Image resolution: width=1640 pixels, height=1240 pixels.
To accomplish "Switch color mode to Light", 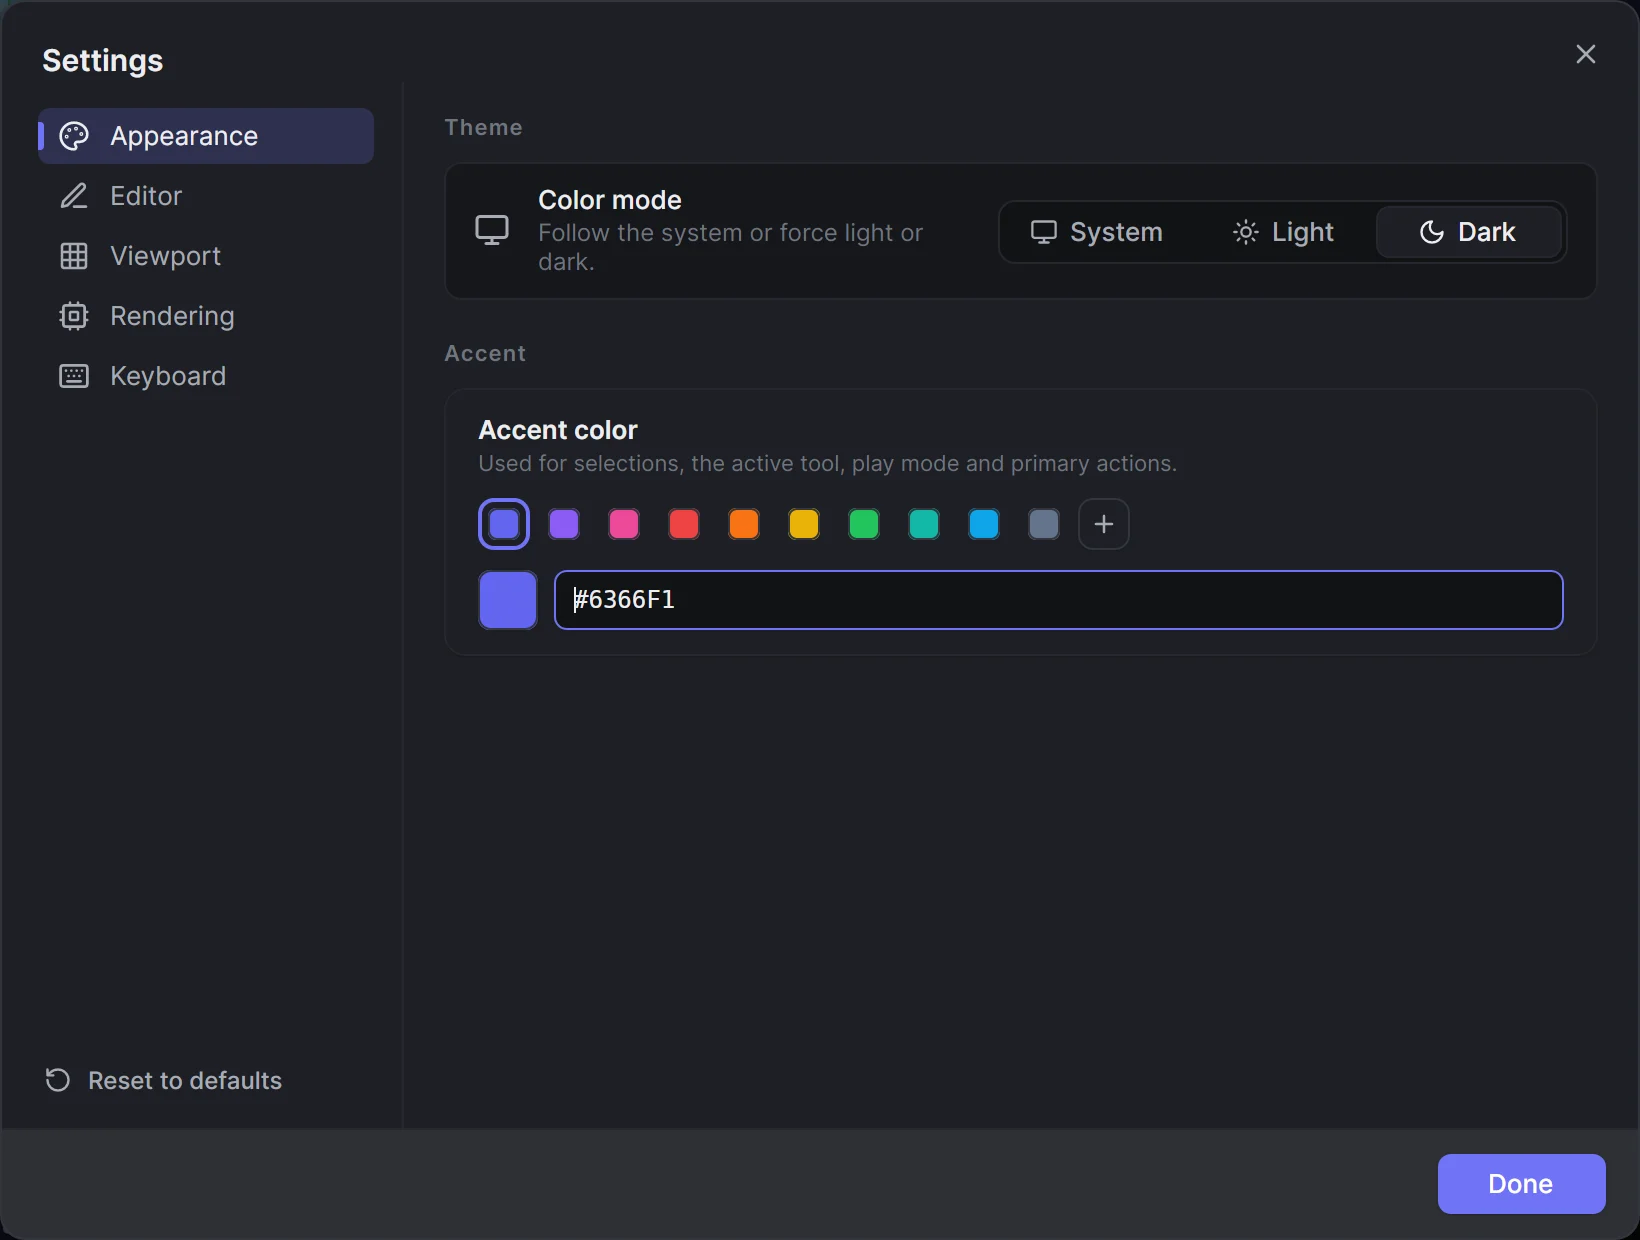I will coord(1283,232).
